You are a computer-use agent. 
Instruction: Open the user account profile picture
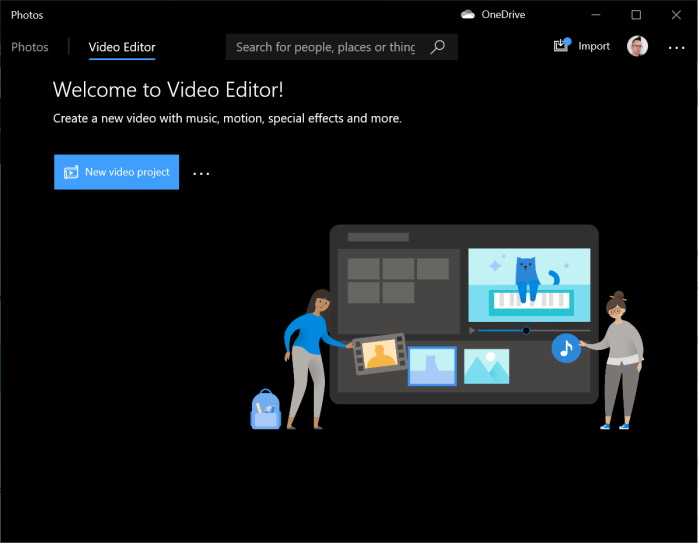click(x=637, y=46)
